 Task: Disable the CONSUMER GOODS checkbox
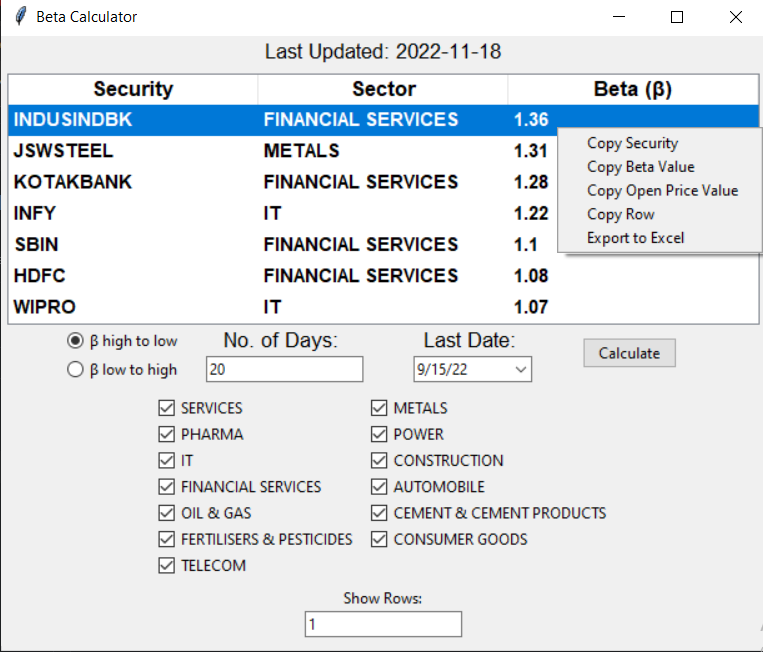click(x=379, y=539)
